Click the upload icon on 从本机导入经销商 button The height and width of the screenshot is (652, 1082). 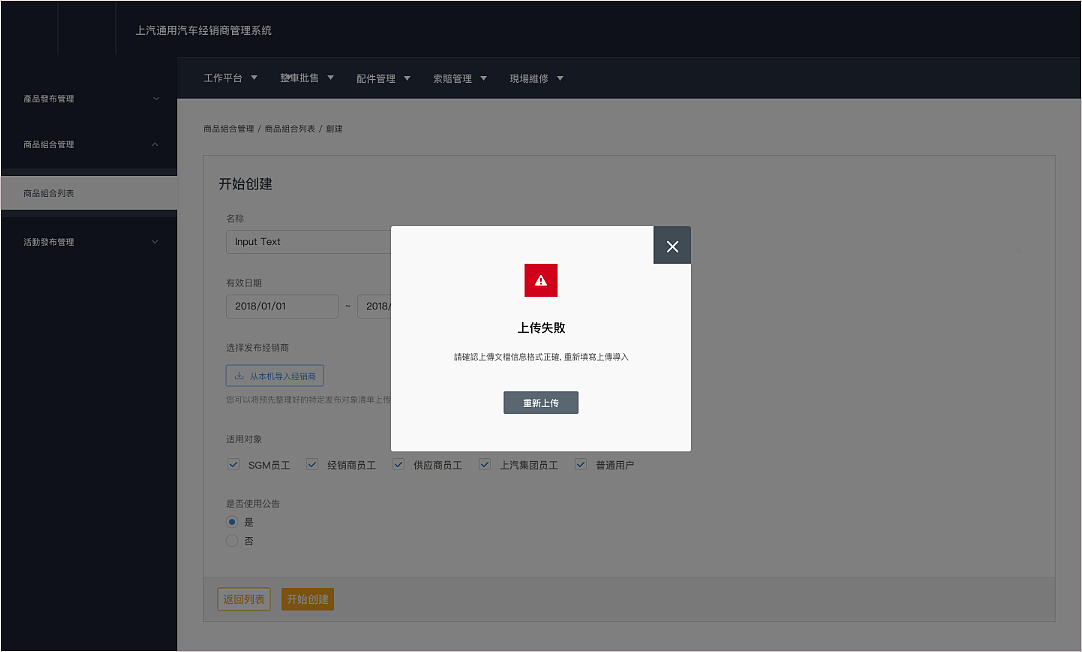pyautogui.click(x=241, y=375)
